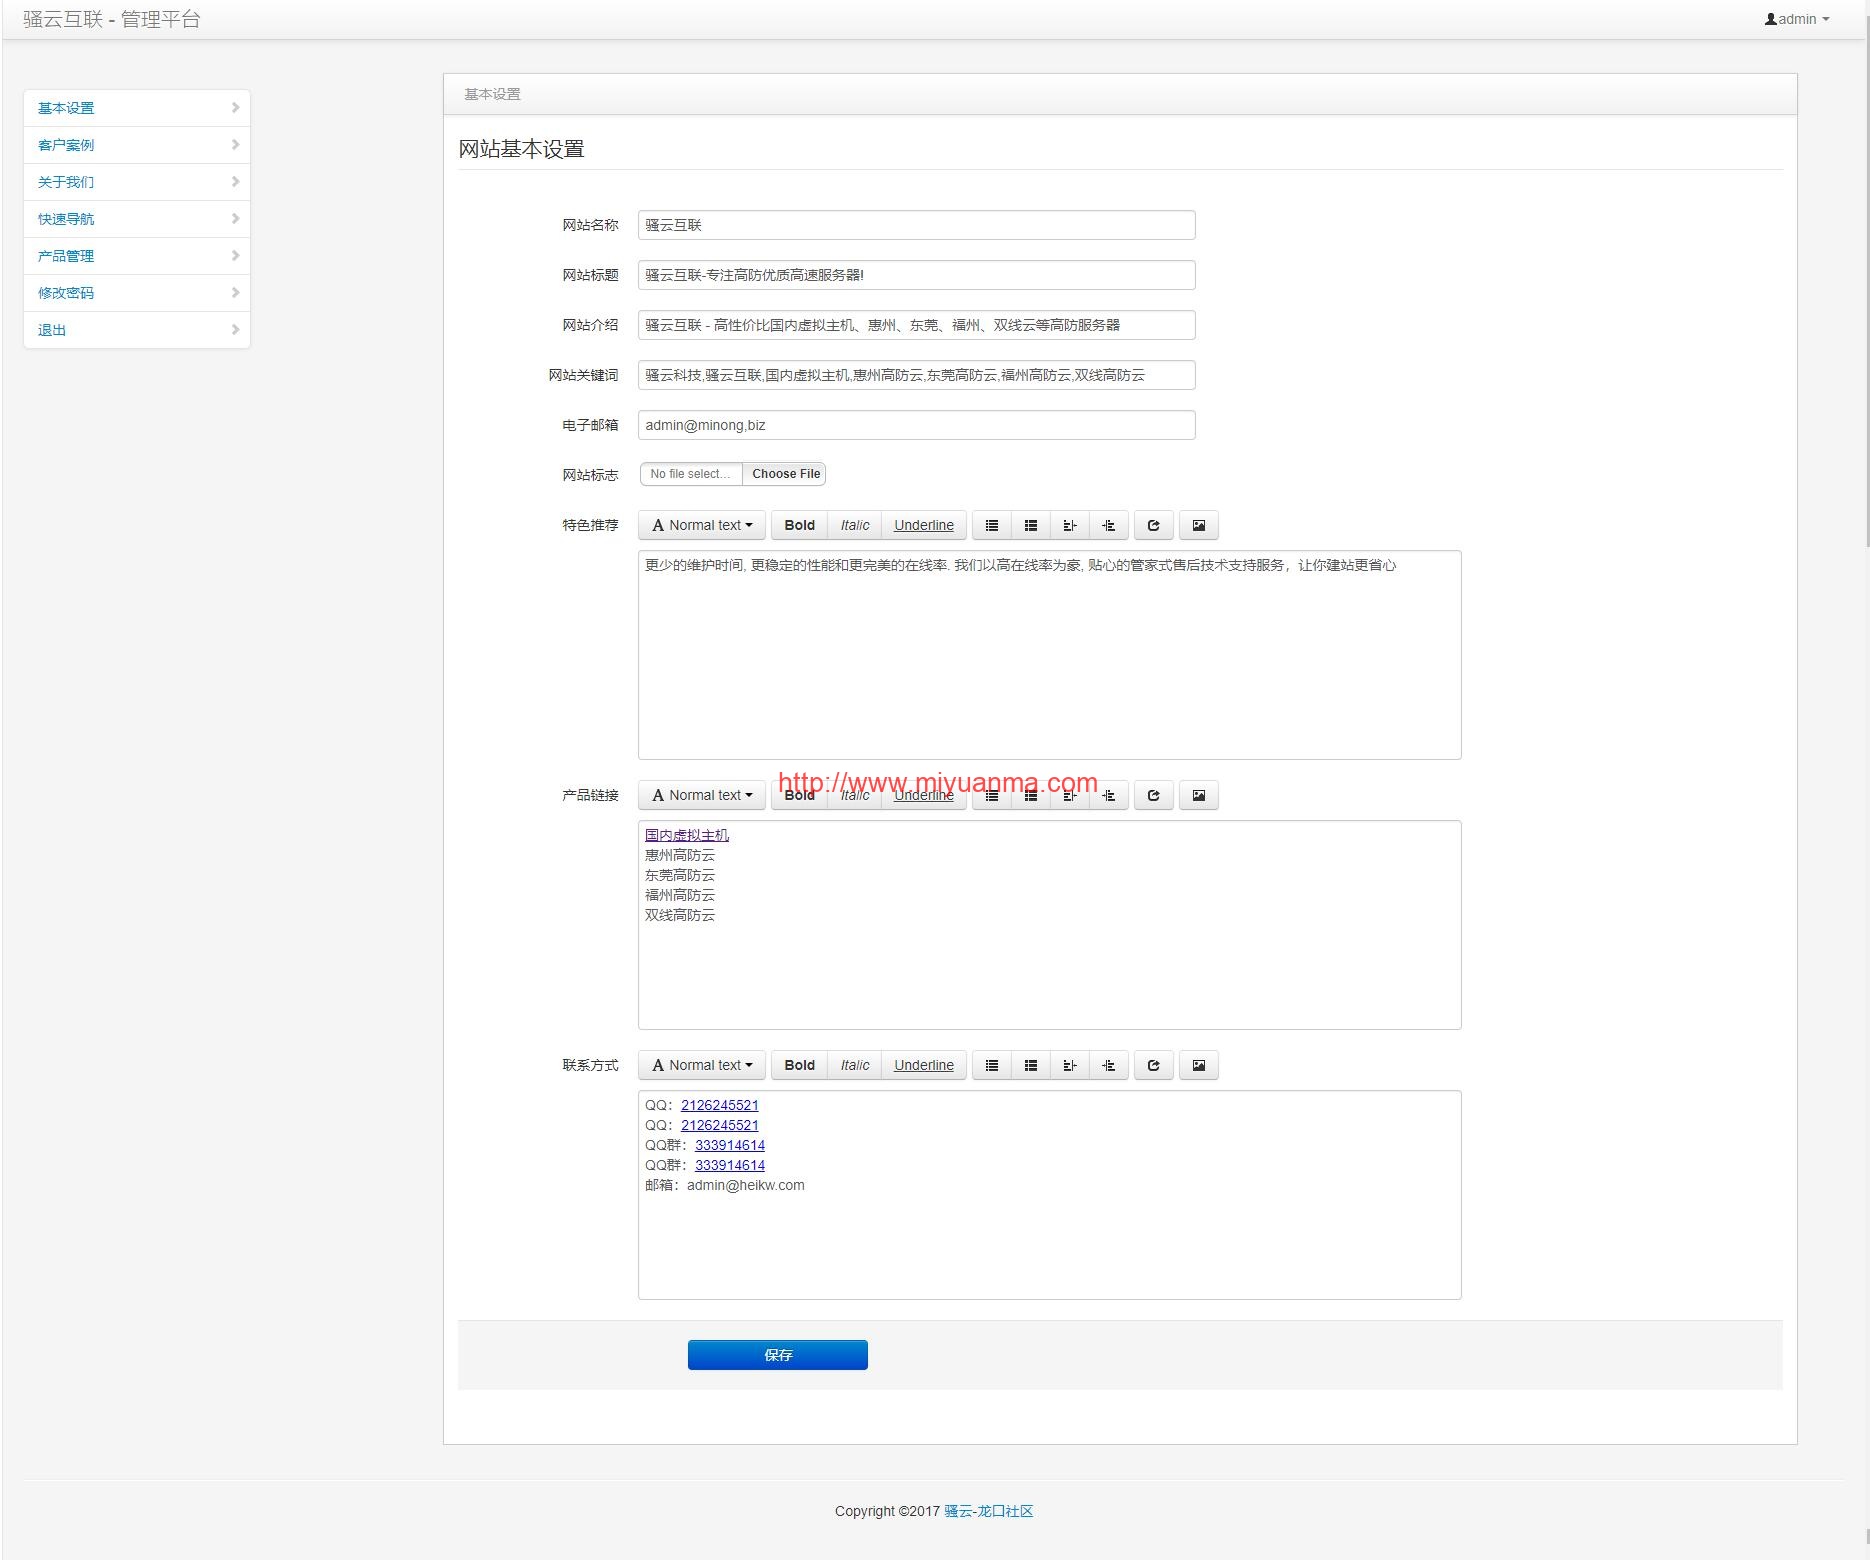Open the first QQ群 333914614 link

click(730, 1145)
